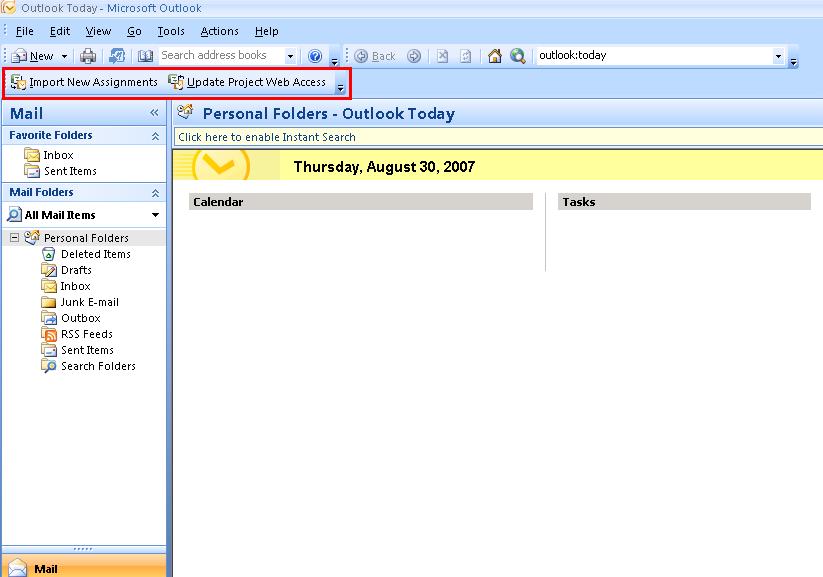Select the Deleted Items folder name

click(x=96, y=254)
